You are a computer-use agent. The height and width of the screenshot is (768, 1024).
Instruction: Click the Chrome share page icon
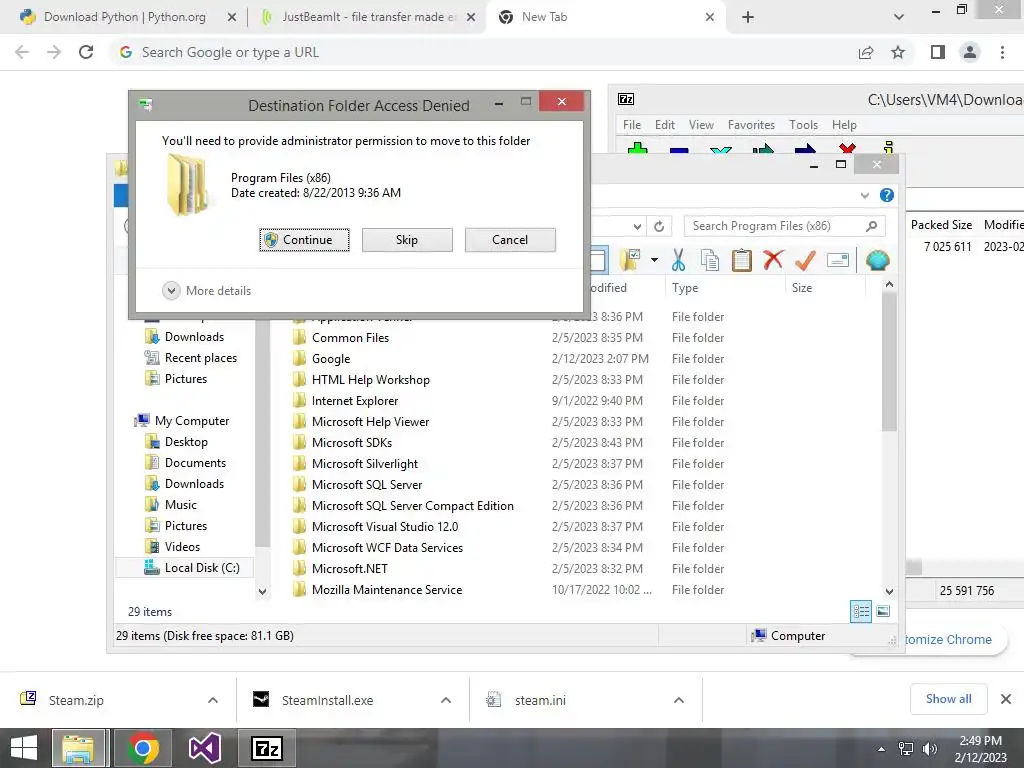[866, 52]
